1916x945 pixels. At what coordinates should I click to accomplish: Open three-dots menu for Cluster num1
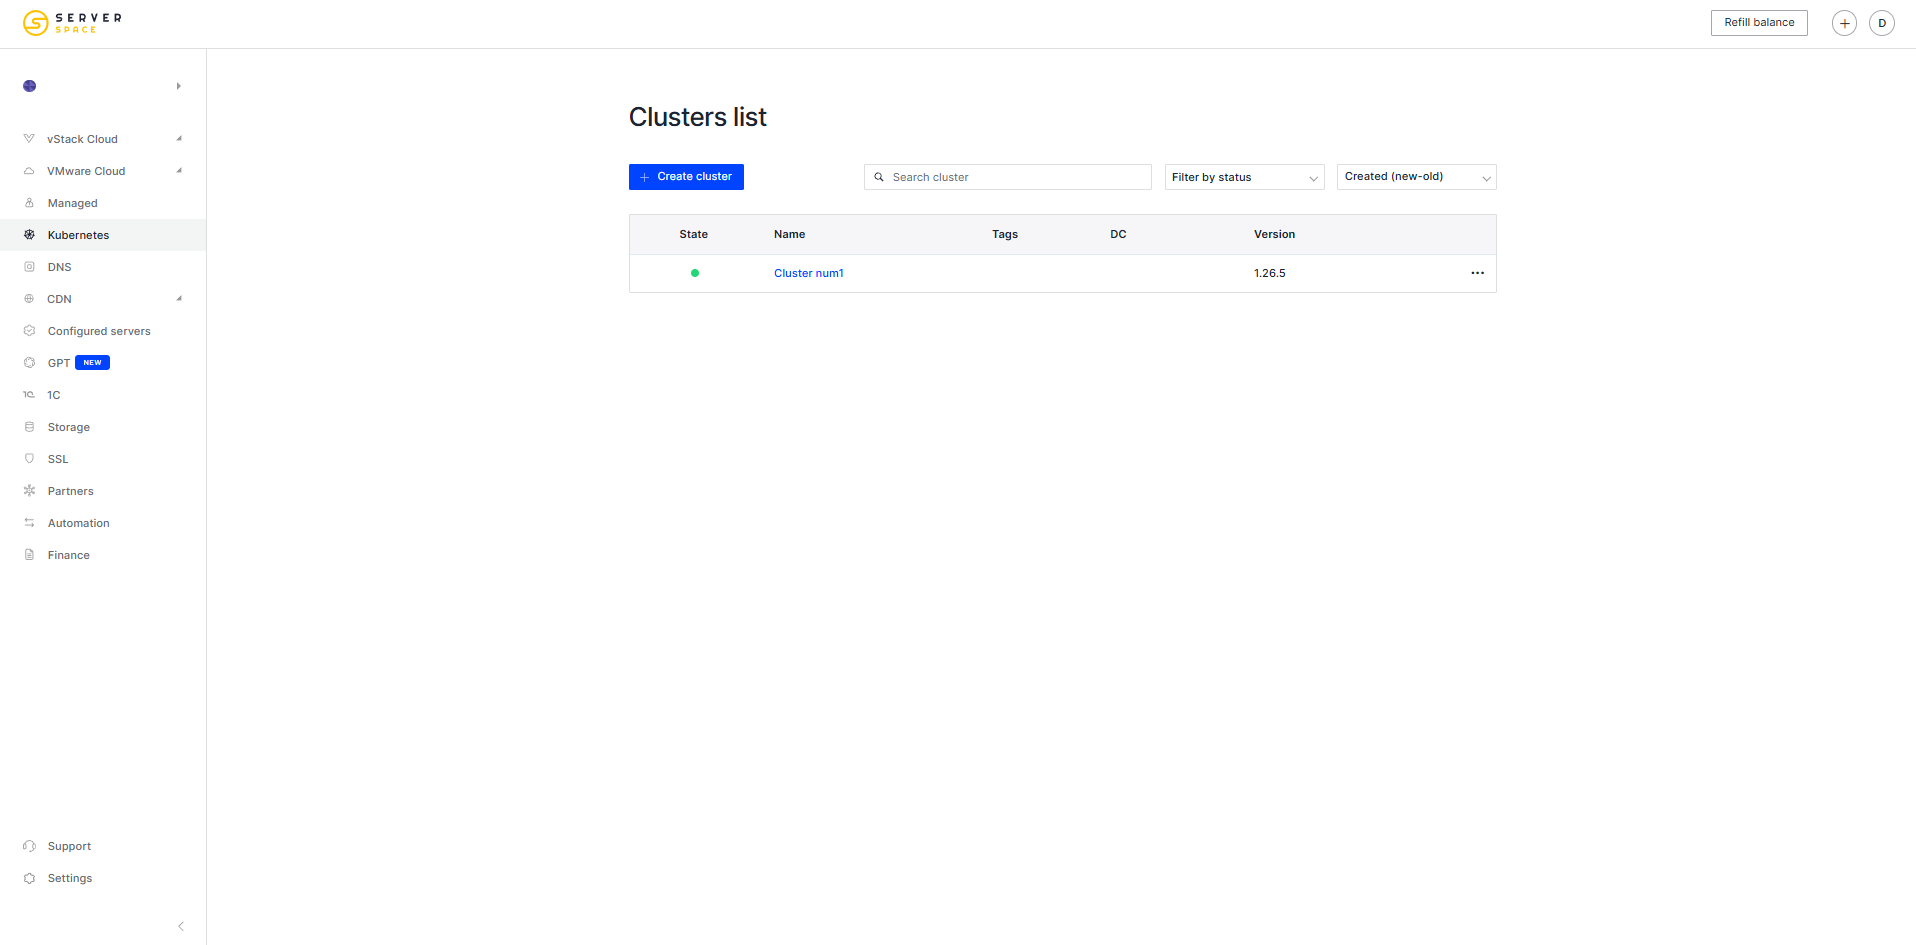(x=1477, y=273)
